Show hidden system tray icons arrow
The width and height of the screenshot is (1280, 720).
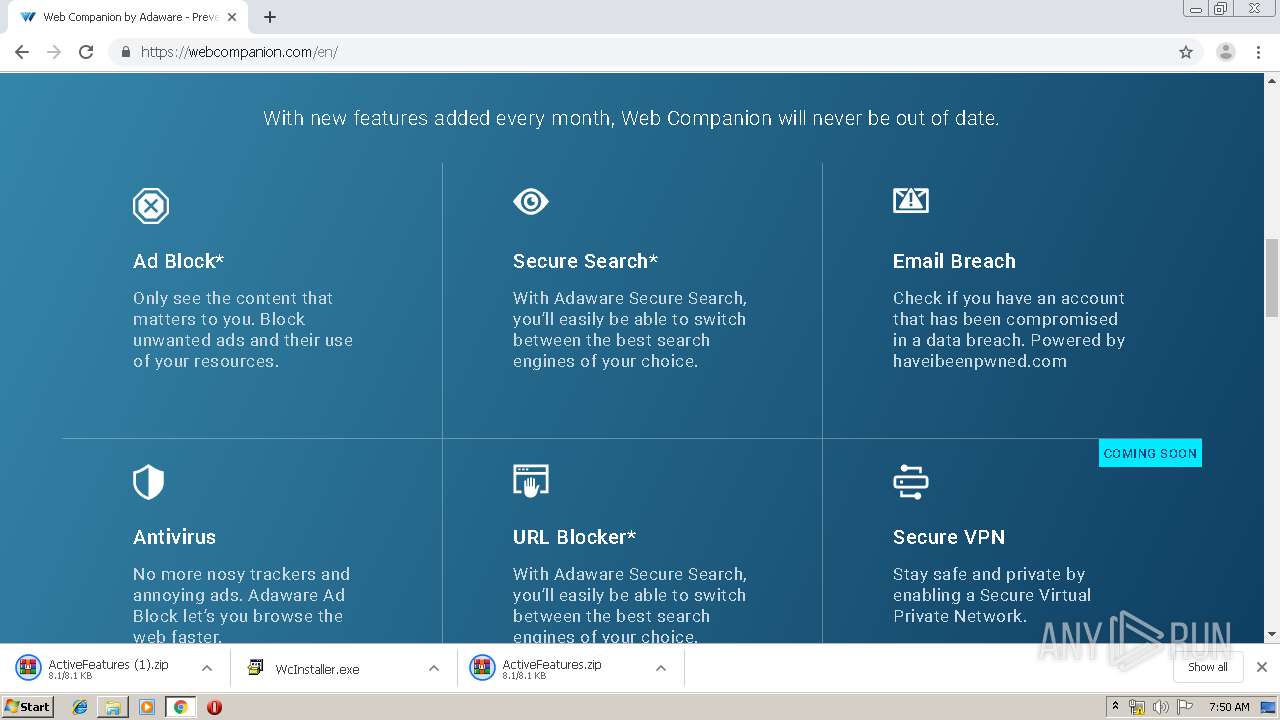[1115, 707]
